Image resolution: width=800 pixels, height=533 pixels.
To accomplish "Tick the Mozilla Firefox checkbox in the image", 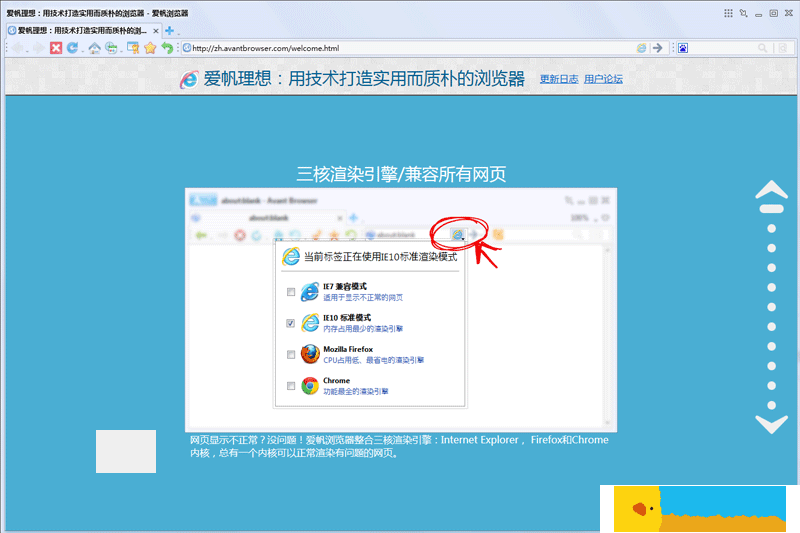I will pos(291,354).
